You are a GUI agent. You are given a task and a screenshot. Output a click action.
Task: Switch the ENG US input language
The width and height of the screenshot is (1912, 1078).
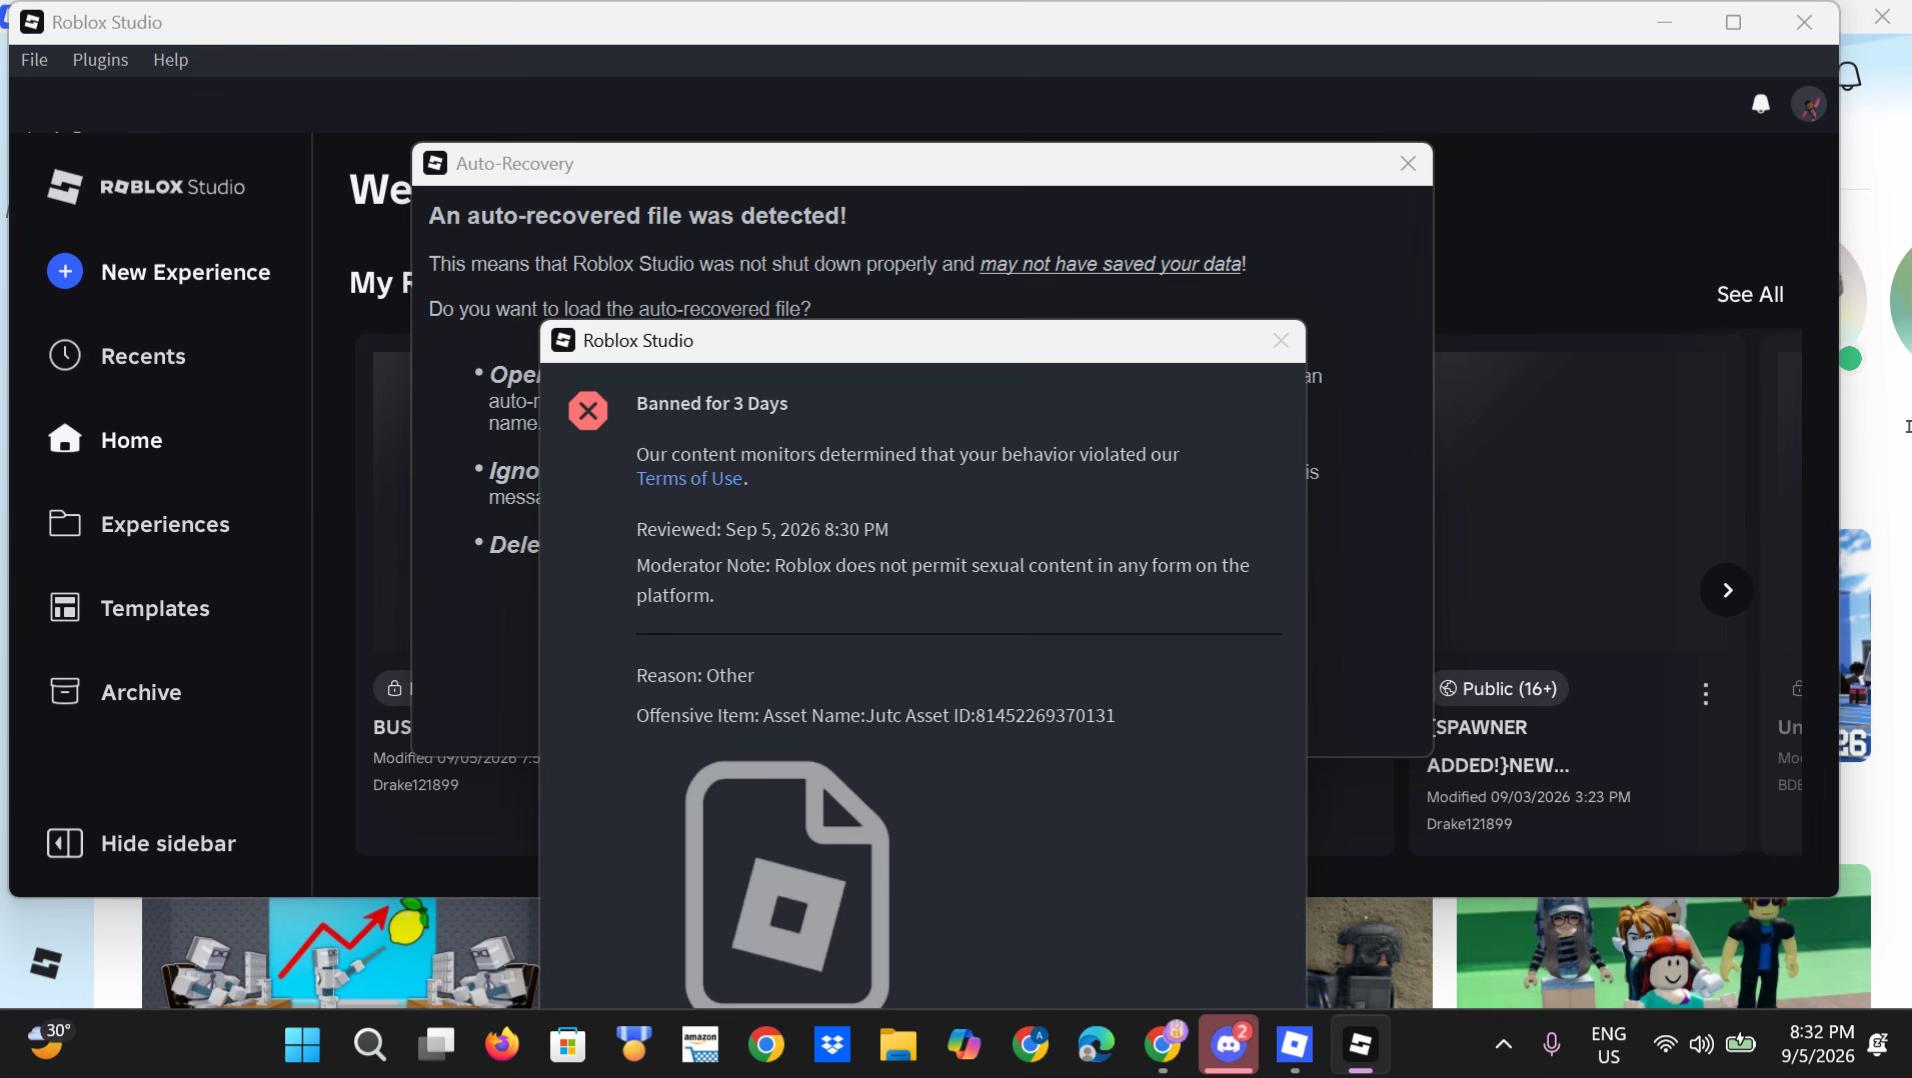click(x=1608, y=1045)
